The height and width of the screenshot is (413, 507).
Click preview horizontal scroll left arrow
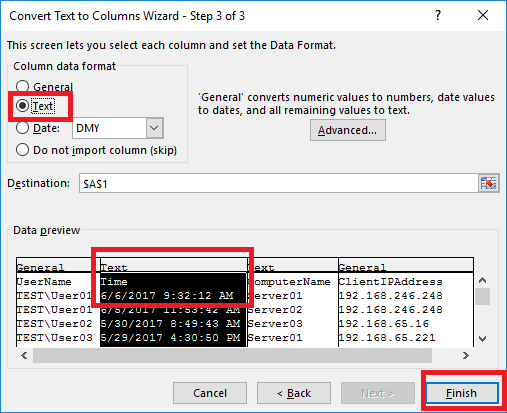(24, 356)
